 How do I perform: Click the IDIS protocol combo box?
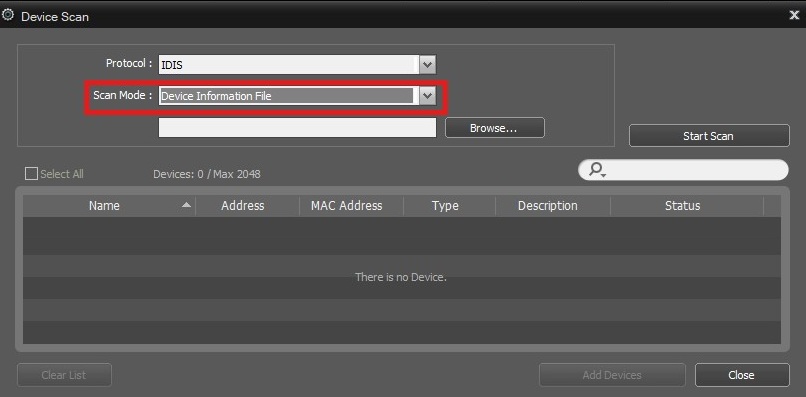[297, 65]
